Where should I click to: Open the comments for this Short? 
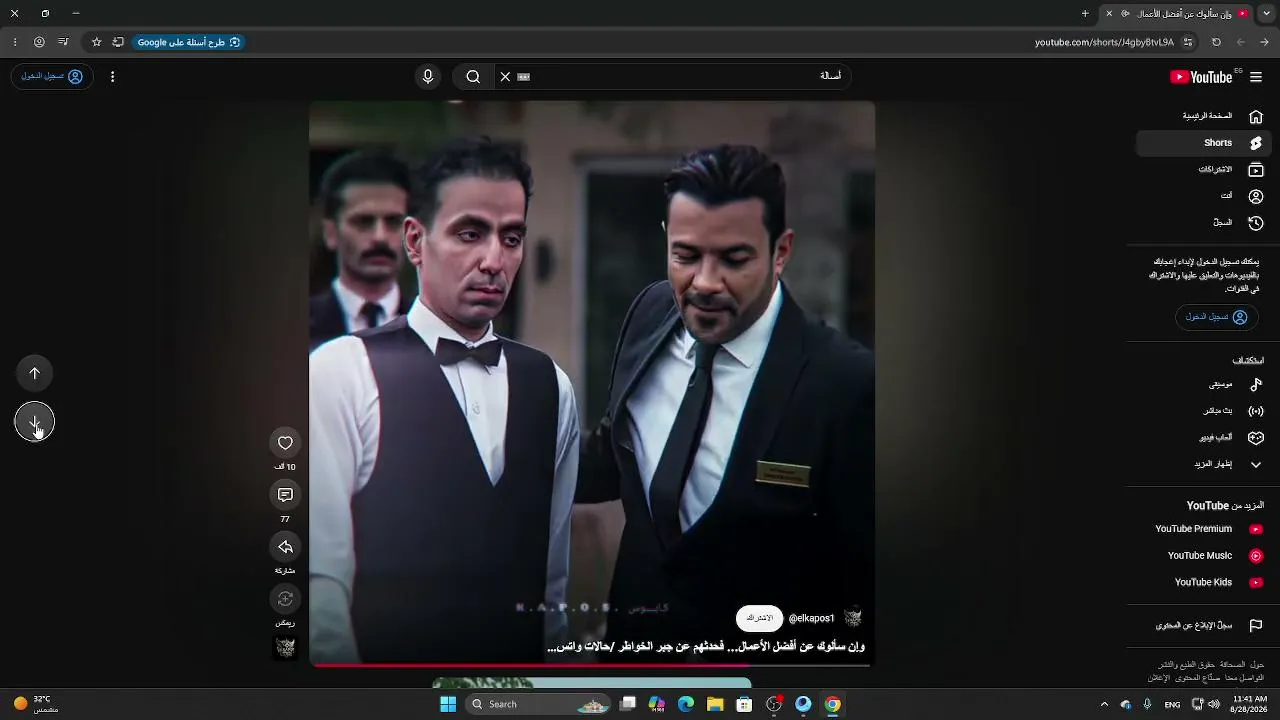click(285, 495)
